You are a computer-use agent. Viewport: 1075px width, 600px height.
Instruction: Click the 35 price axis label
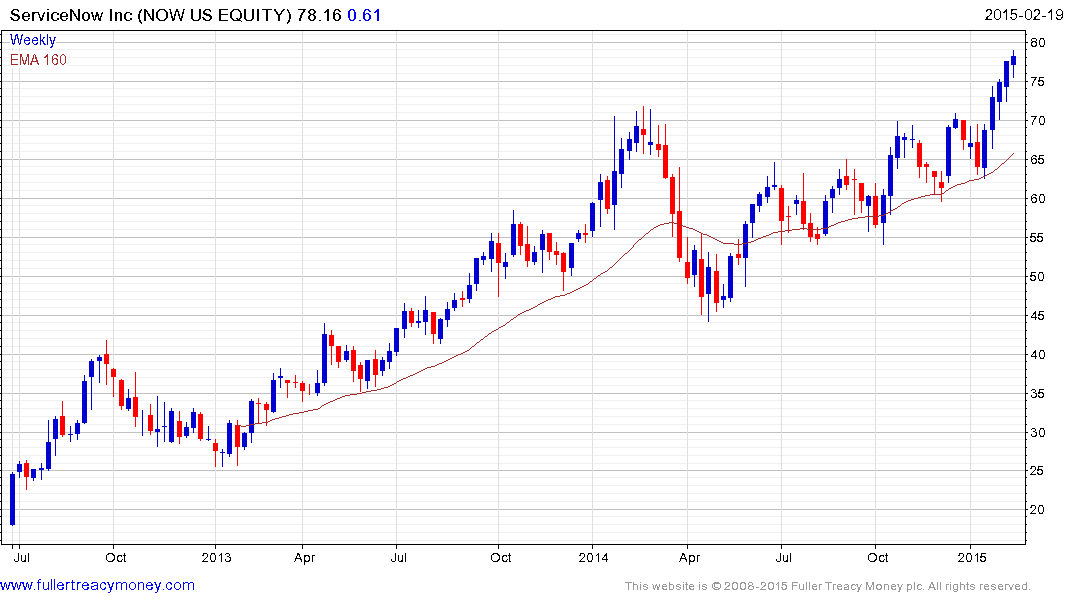(x=1038, y=394)
